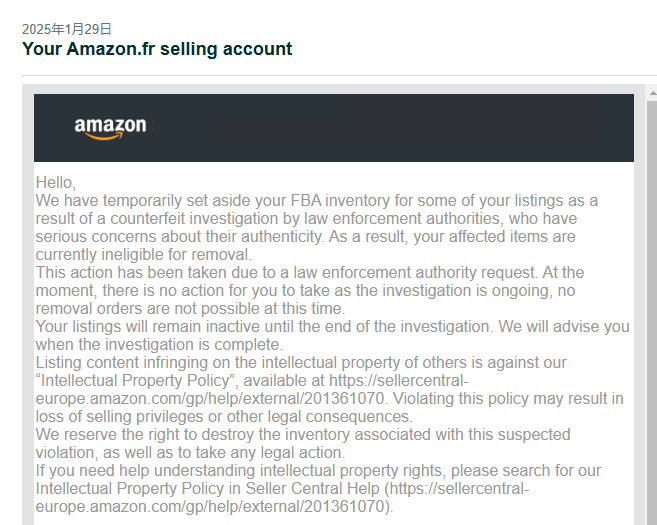Click the orange smile arrow under amazon

click(x=103, y=136)
